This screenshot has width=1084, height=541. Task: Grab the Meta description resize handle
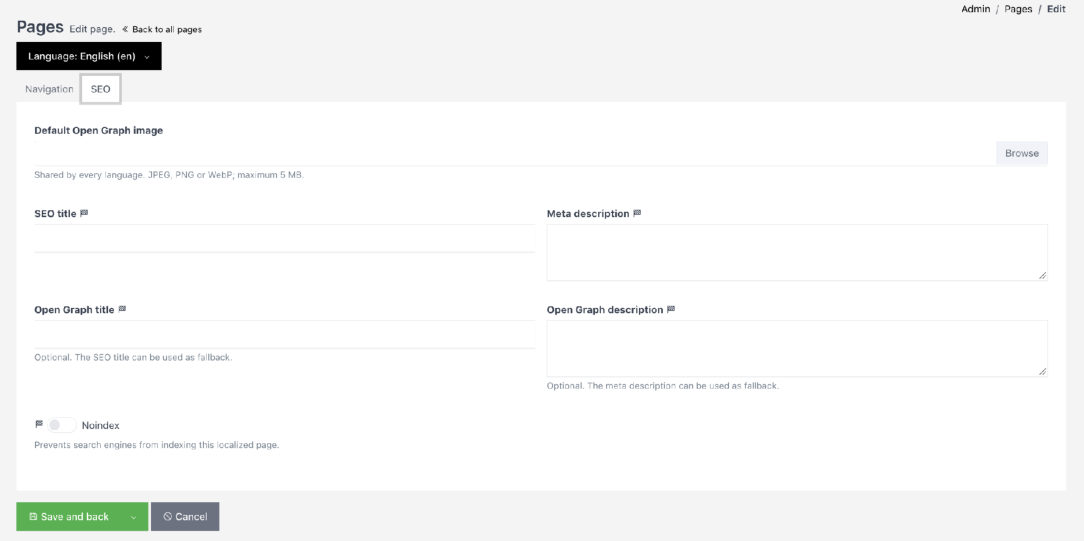tap(1043, 276)
